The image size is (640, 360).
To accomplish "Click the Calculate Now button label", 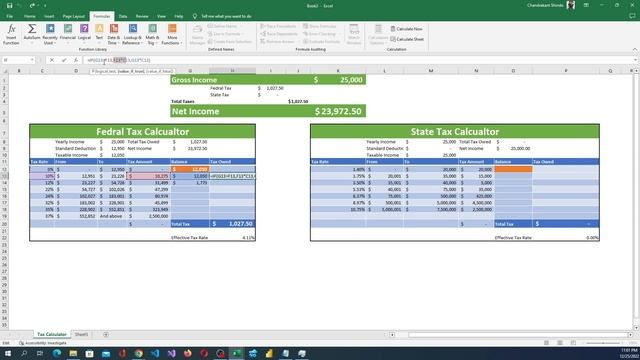I will (409, 29).
